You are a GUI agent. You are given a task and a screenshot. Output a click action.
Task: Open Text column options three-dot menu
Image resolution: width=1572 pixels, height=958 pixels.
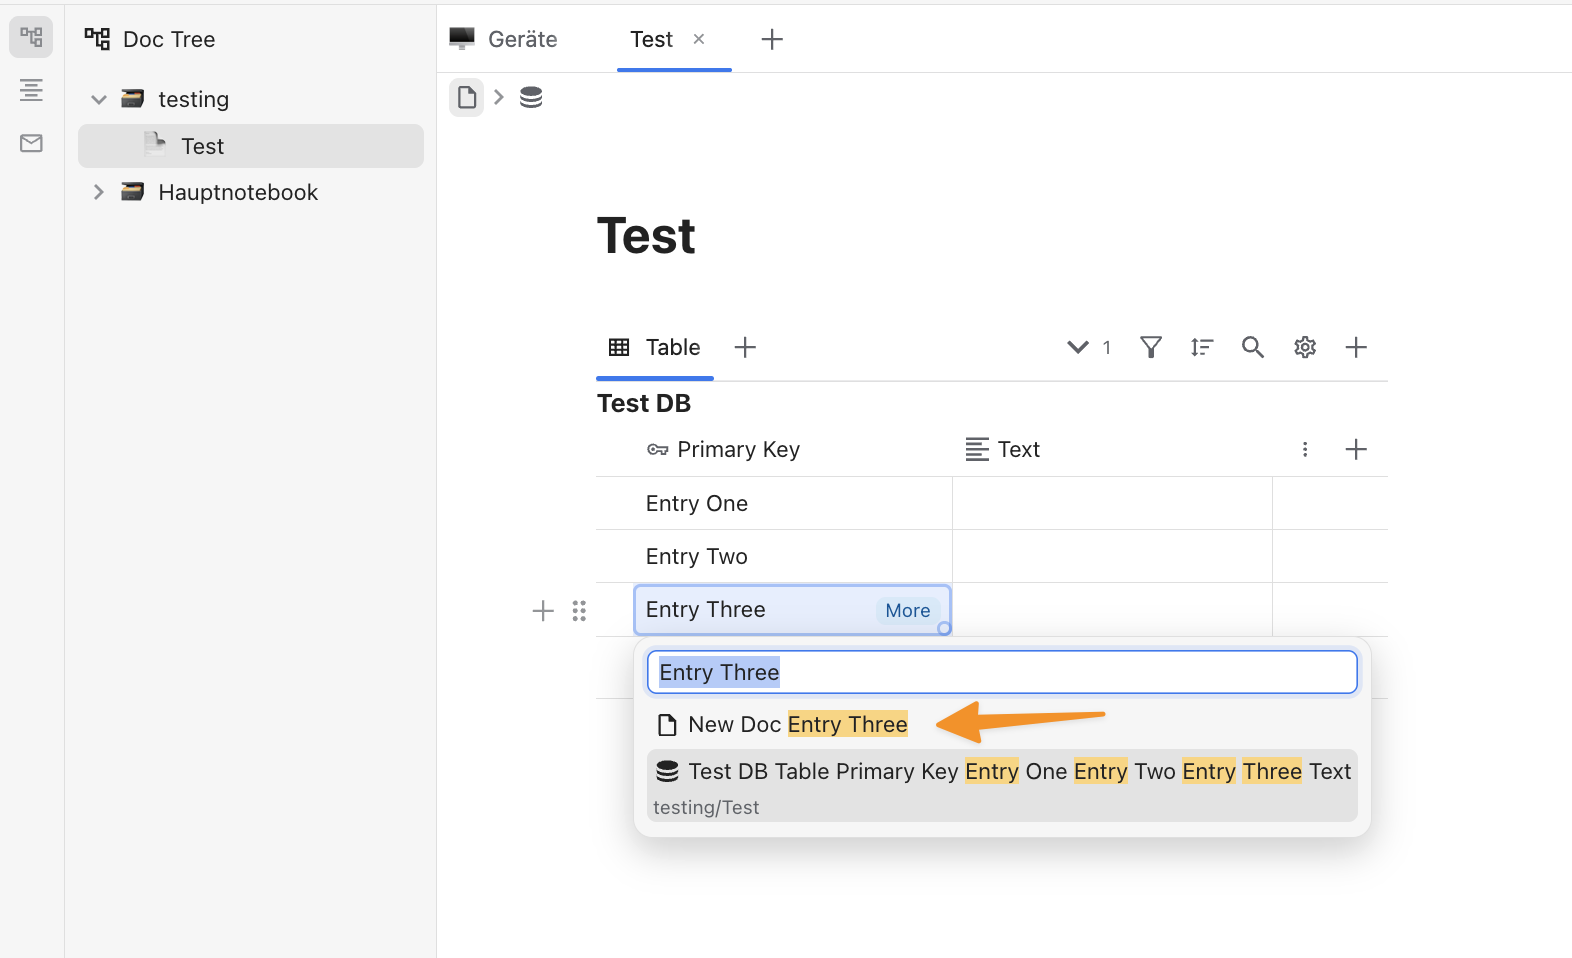tap(1305, 449)
